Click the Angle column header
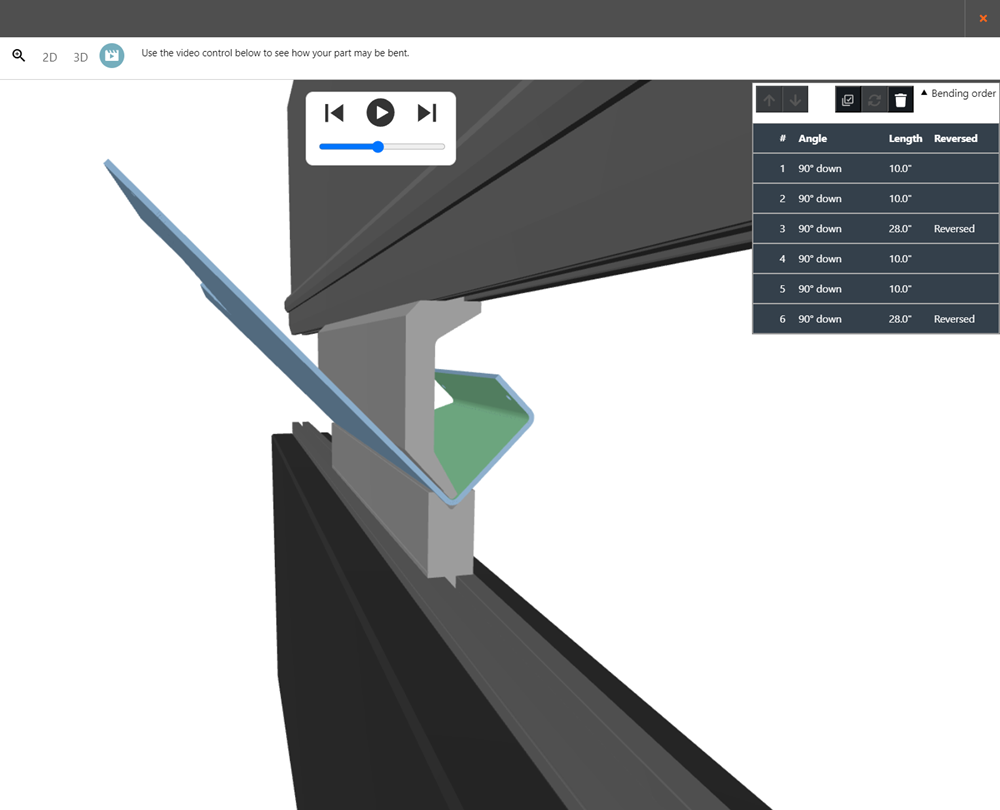The image size is (1000, 810). (812, 138)
